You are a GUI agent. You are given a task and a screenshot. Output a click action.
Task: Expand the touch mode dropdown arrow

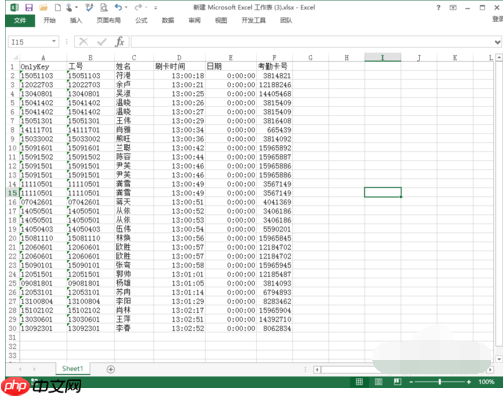click(76, 7)
